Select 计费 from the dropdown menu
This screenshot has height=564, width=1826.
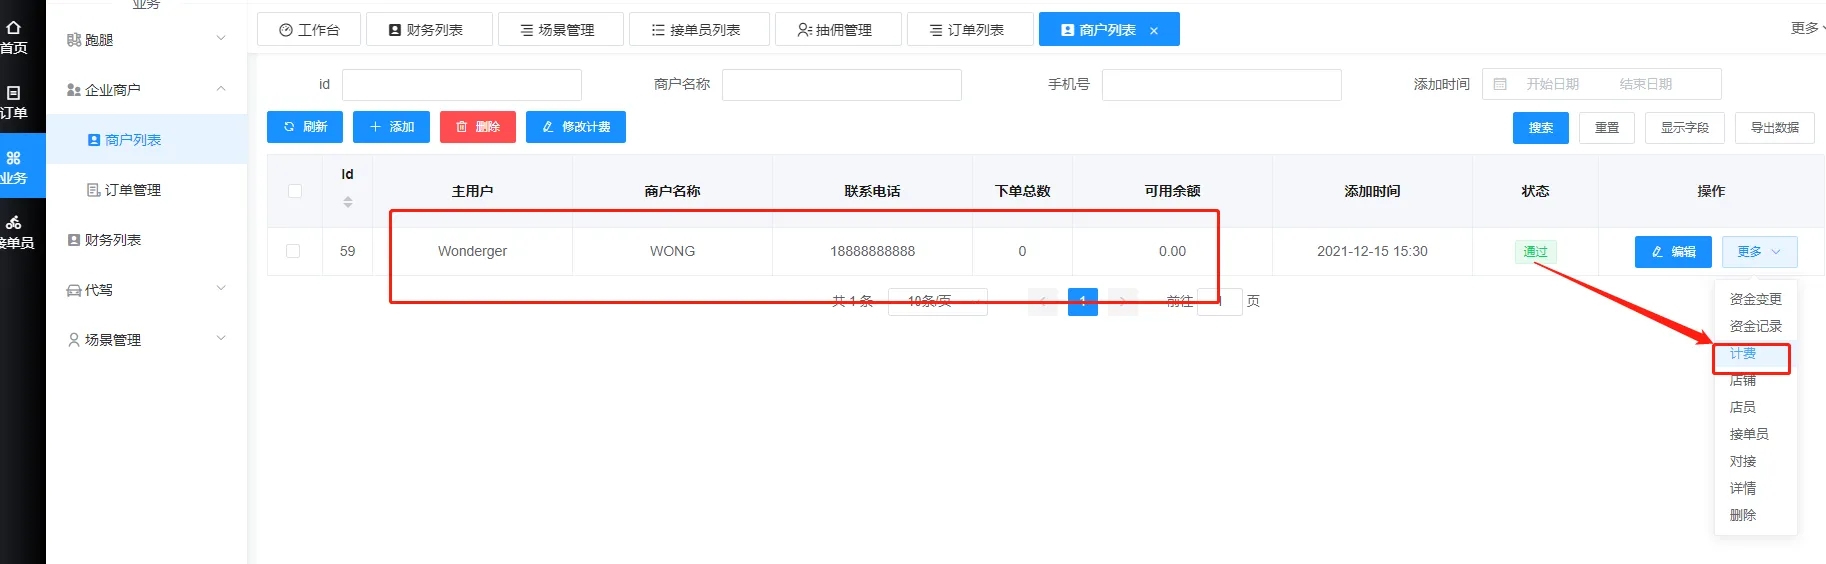pos(1743,354)
